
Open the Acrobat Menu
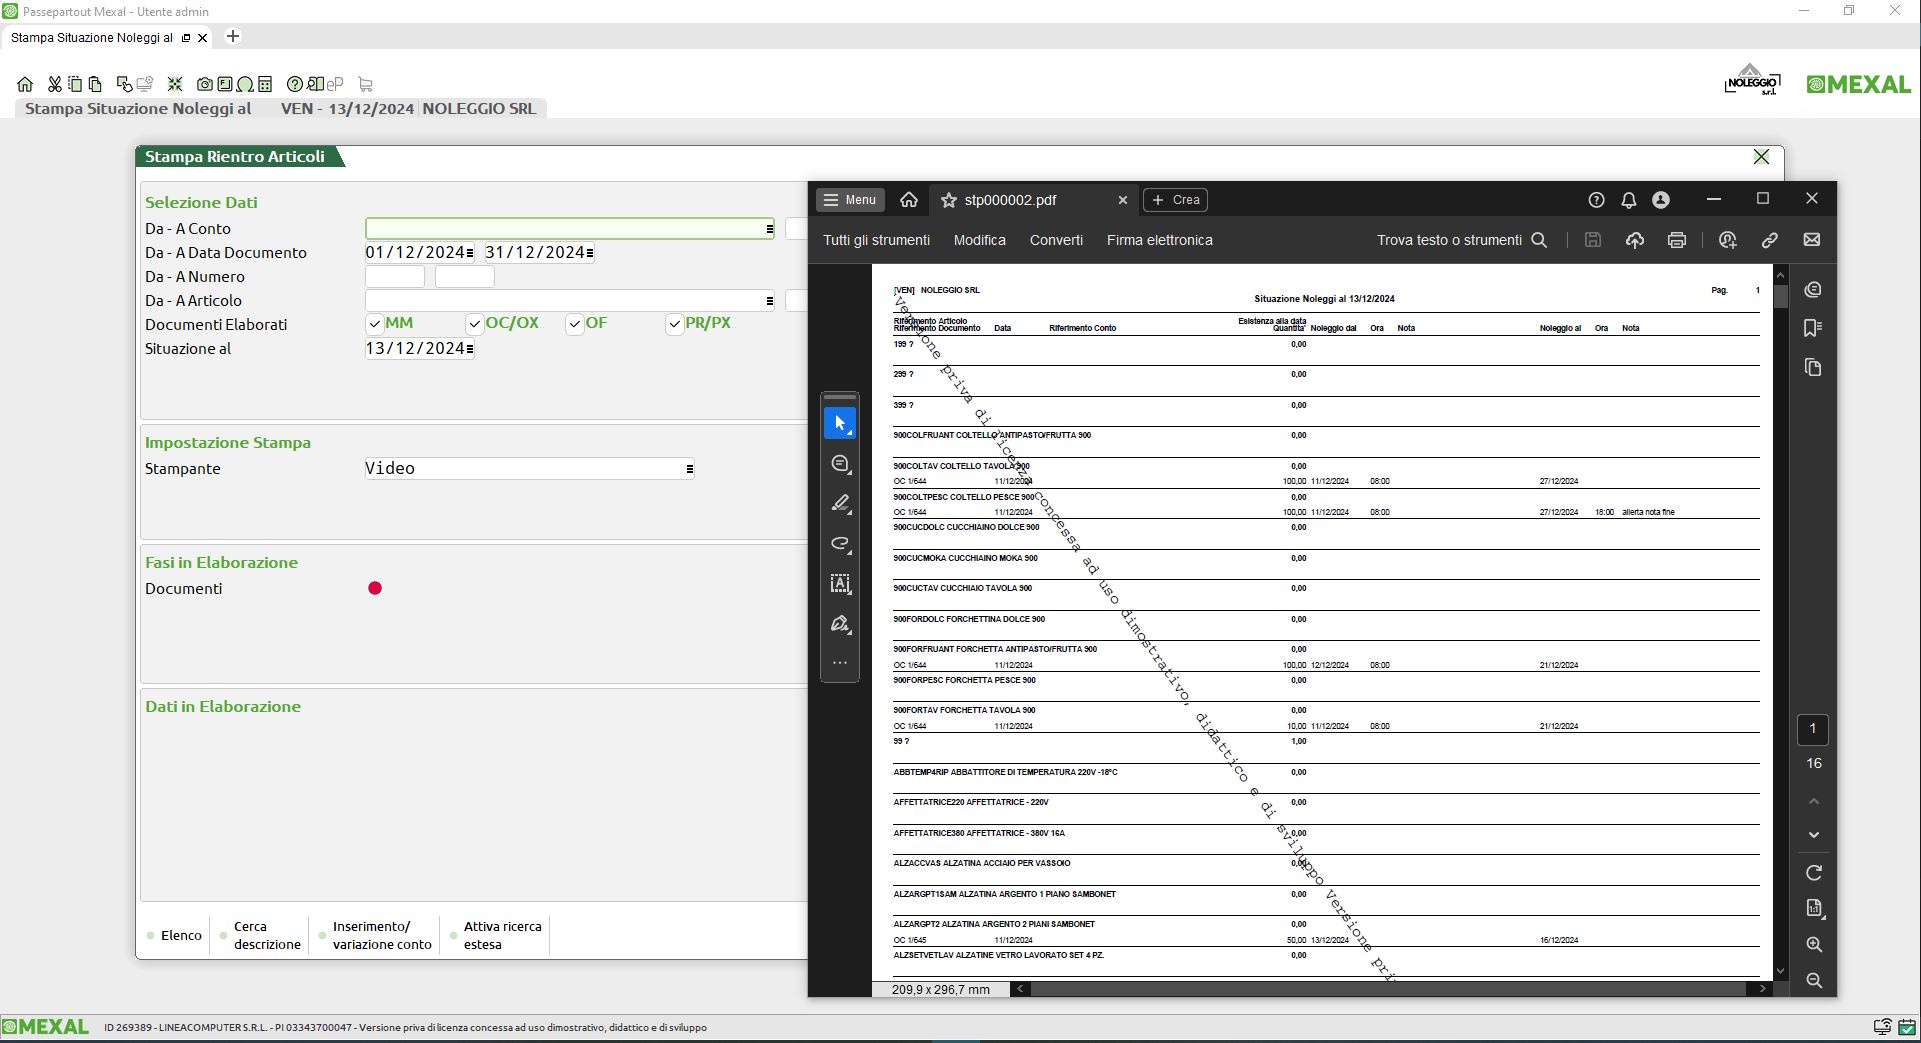pos(849,200)
